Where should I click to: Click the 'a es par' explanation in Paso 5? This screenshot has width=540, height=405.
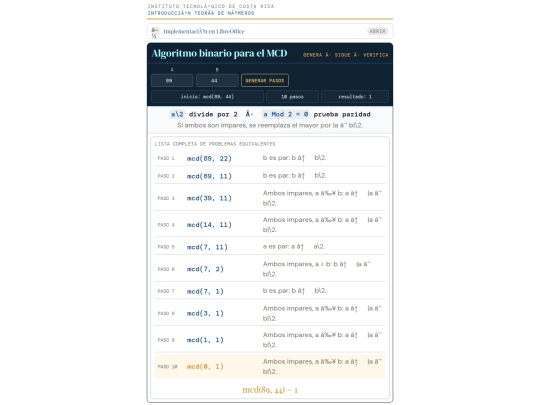click(294, 247)
